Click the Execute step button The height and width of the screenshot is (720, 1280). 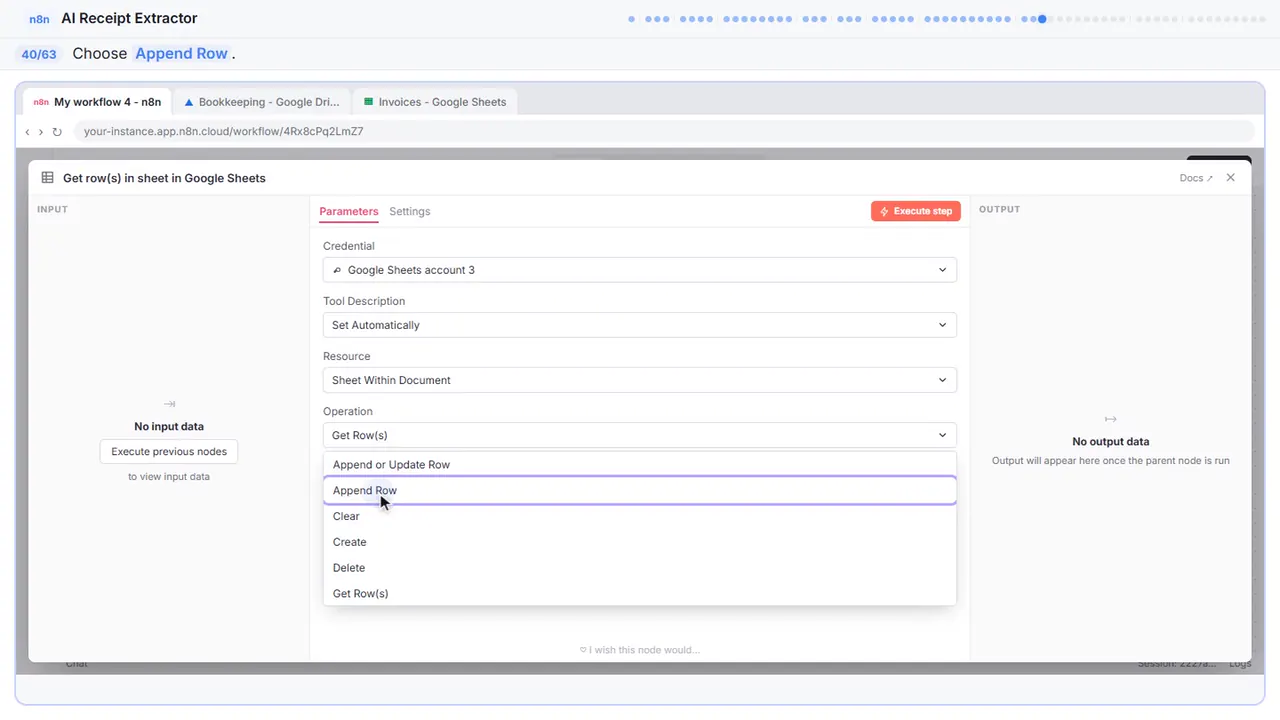click(916, 211)
